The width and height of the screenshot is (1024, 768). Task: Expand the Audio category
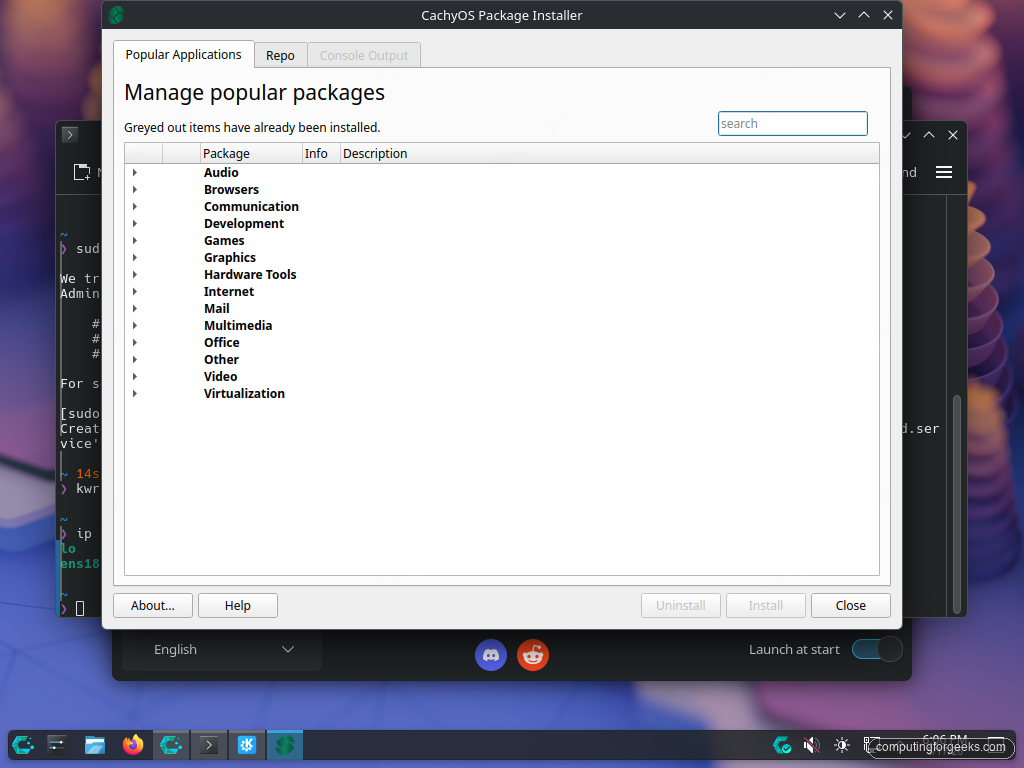coord(135,172)
